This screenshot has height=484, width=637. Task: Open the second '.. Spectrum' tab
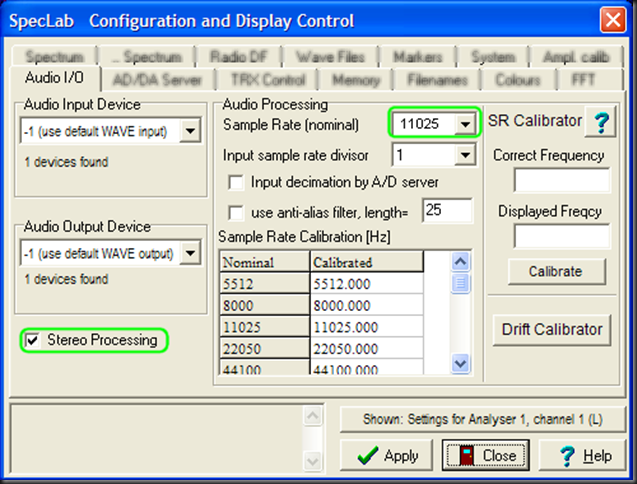(x=147, y=57)
